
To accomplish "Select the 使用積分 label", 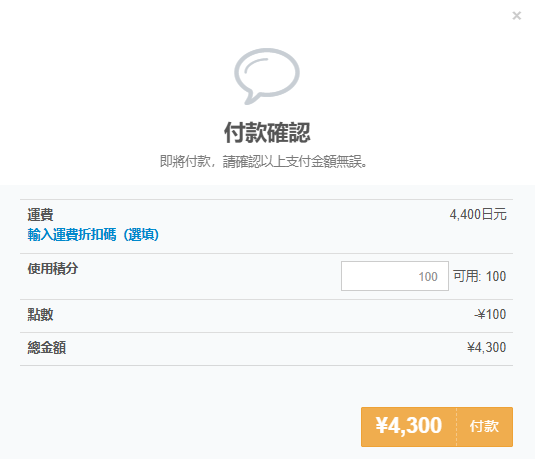I will tap(53, 269).
